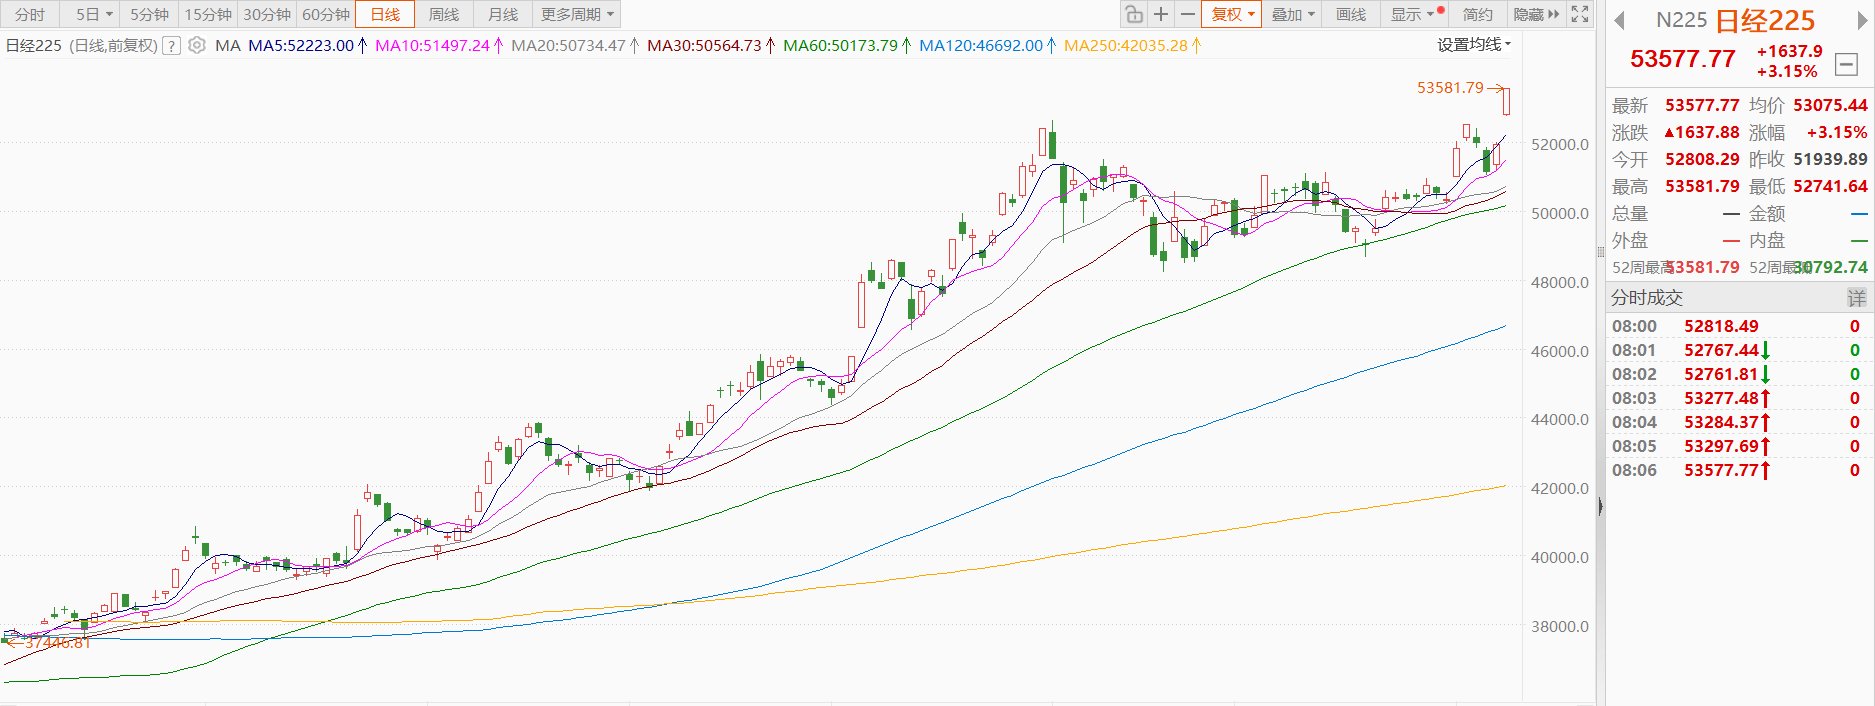The width and height of the screenshot is (1875, 706).
Task: Click the latest candlestick at the chart's right edge
Action: tap(1506, 101)
